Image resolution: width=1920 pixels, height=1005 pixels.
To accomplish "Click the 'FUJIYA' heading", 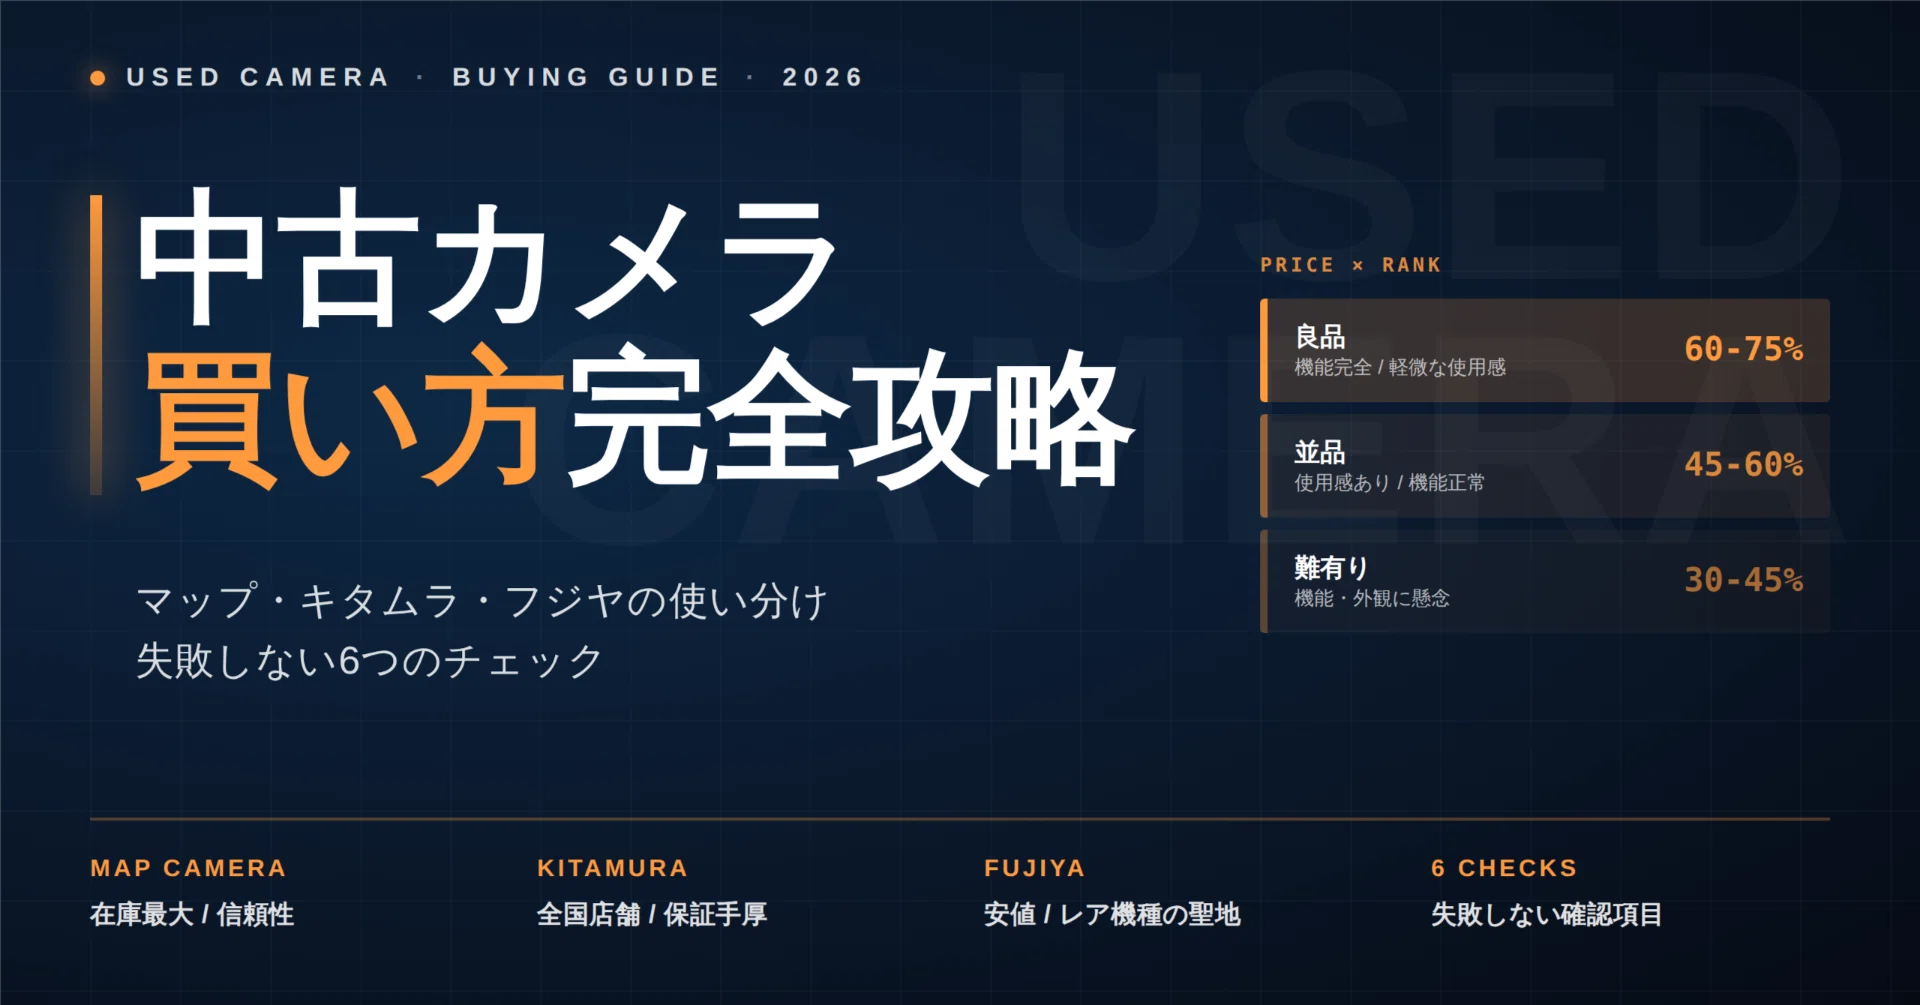I will click(x=1034, y=868).
